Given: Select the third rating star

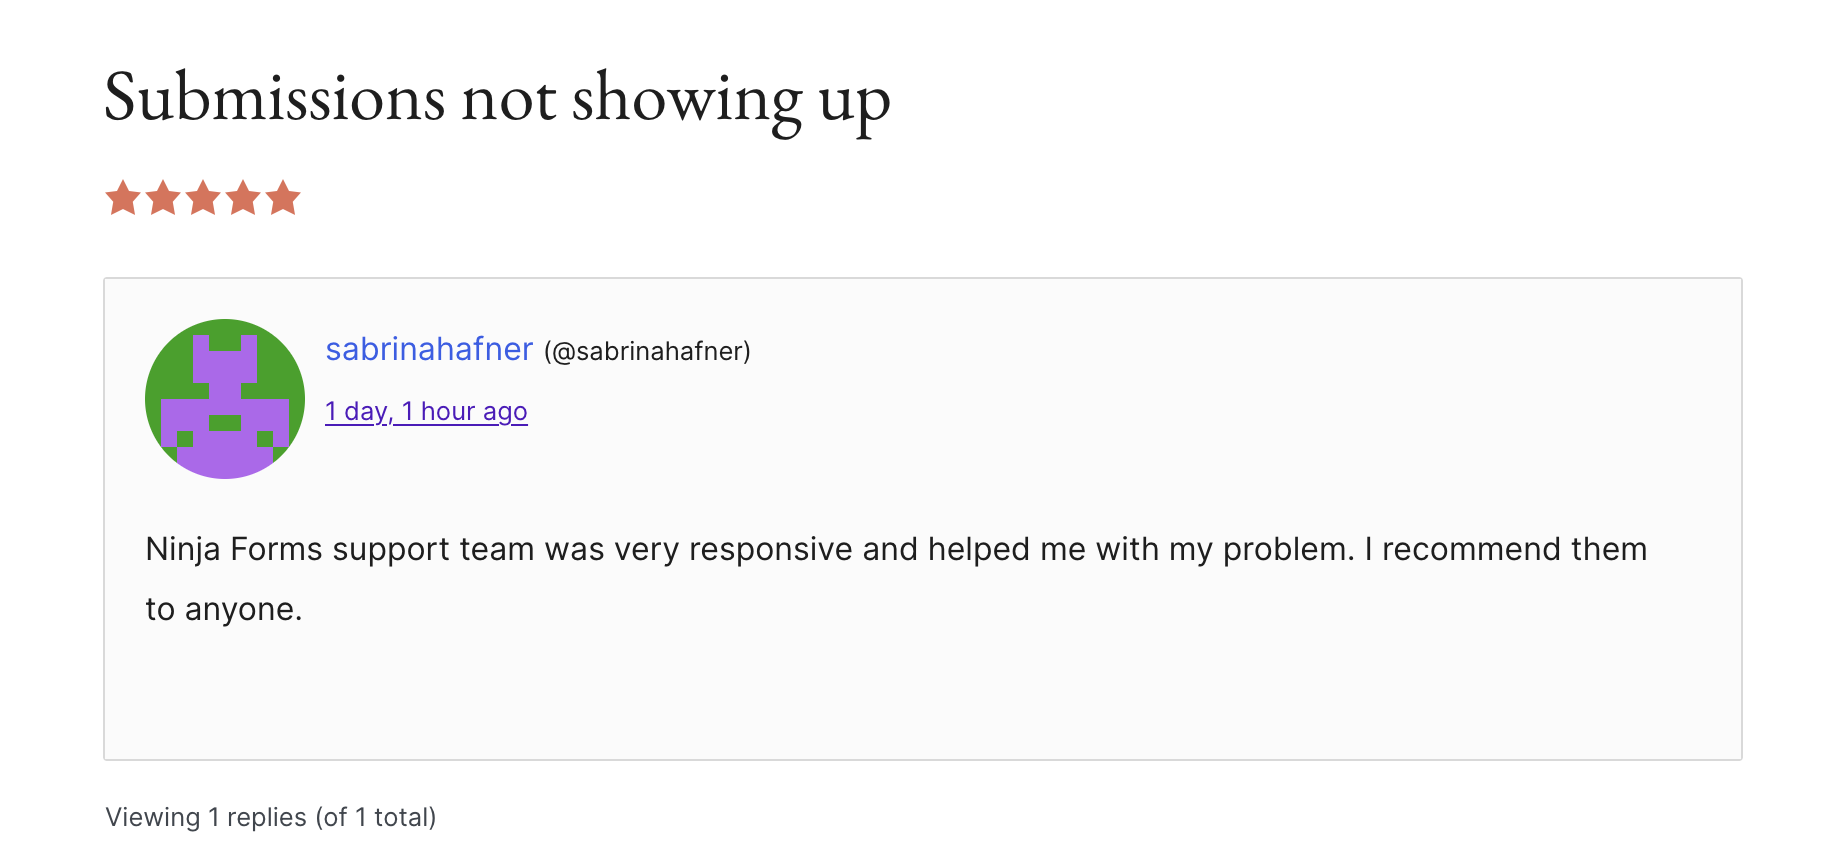Looking at the screenshot, I should point(203,198).
